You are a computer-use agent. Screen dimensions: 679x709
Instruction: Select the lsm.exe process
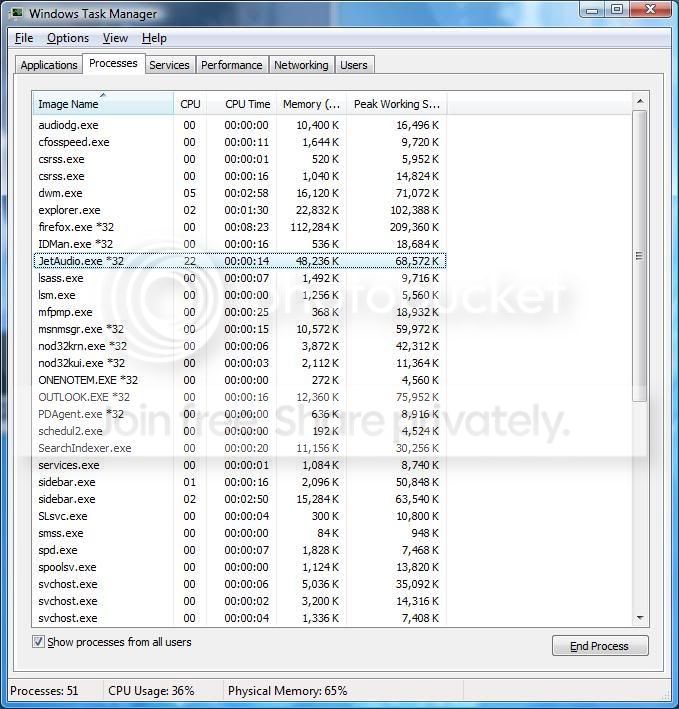point(240,295)
